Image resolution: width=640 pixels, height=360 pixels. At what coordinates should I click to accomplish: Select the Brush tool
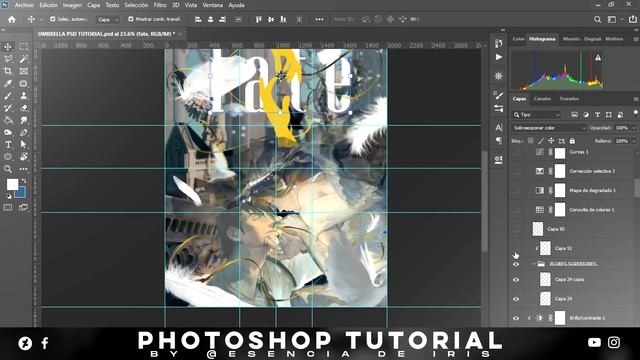click(8, 96)
